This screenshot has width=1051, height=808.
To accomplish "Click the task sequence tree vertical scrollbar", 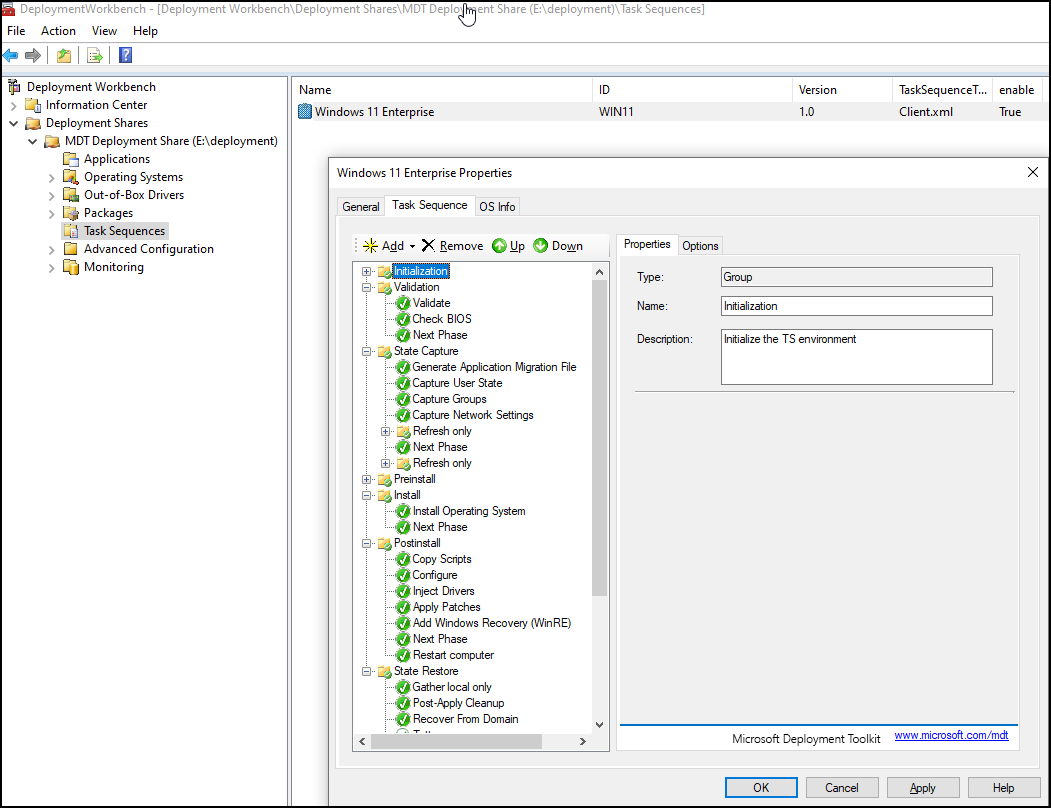I will [x=600, y=440].
